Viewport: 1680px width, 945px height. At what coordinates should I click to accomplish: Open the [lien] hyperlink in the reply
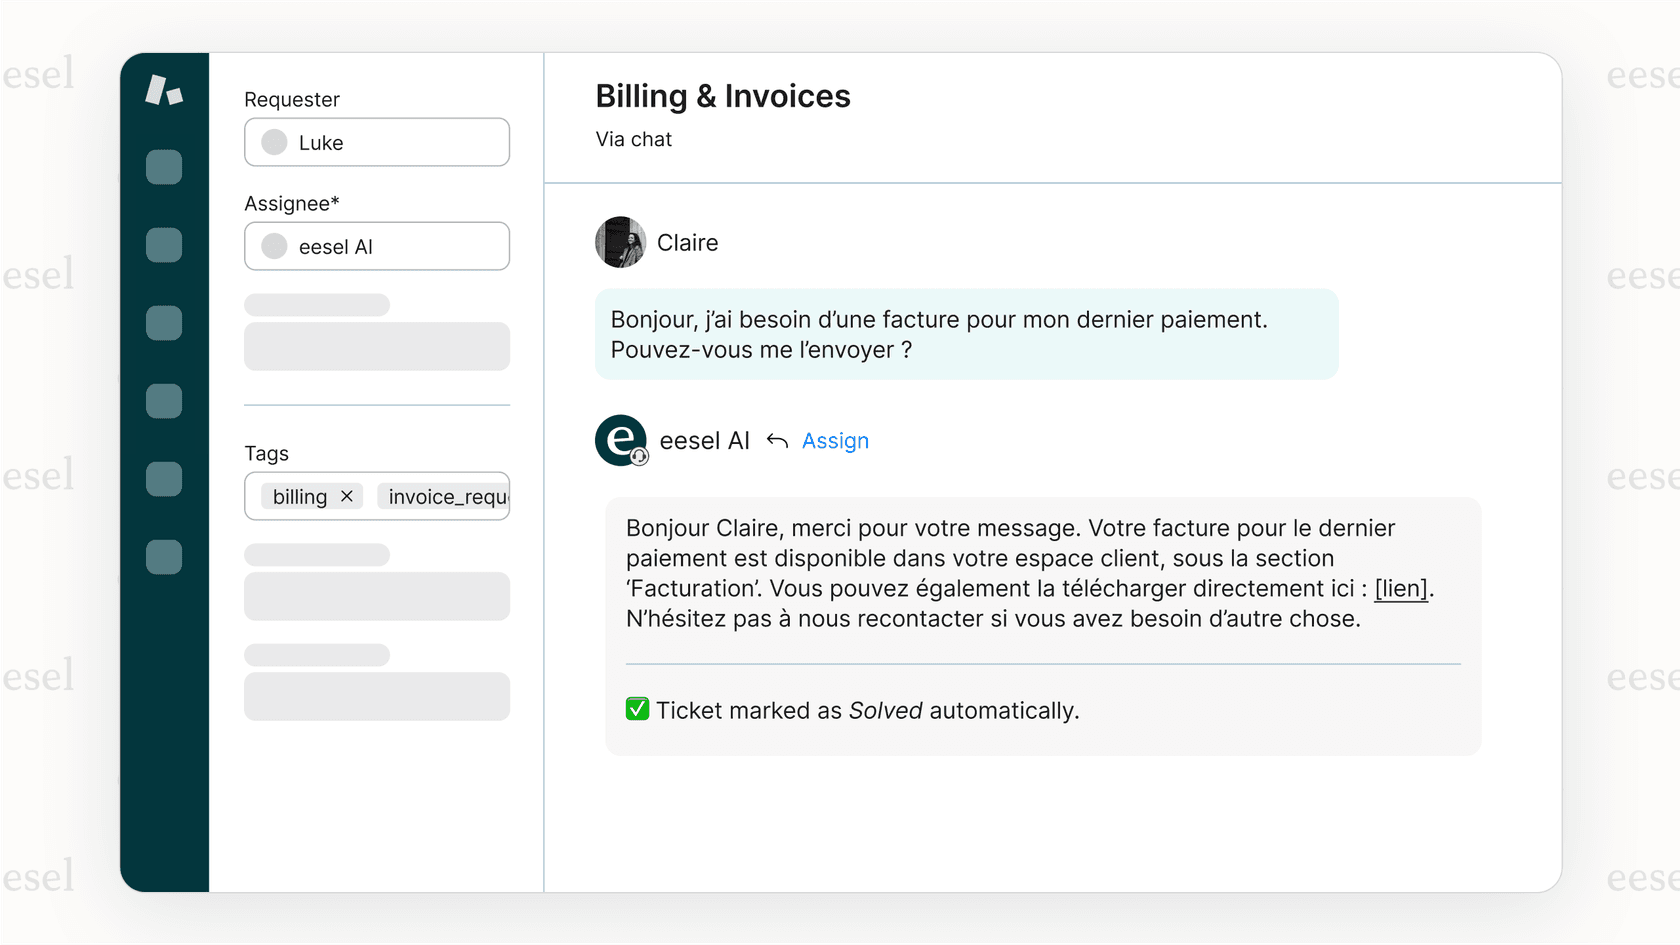[1399, 588]
